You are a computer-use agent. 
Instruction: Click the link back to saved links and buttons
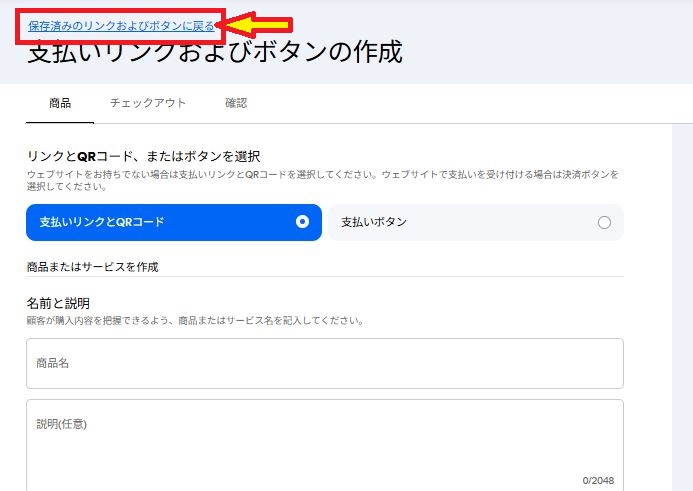(121, 26)
